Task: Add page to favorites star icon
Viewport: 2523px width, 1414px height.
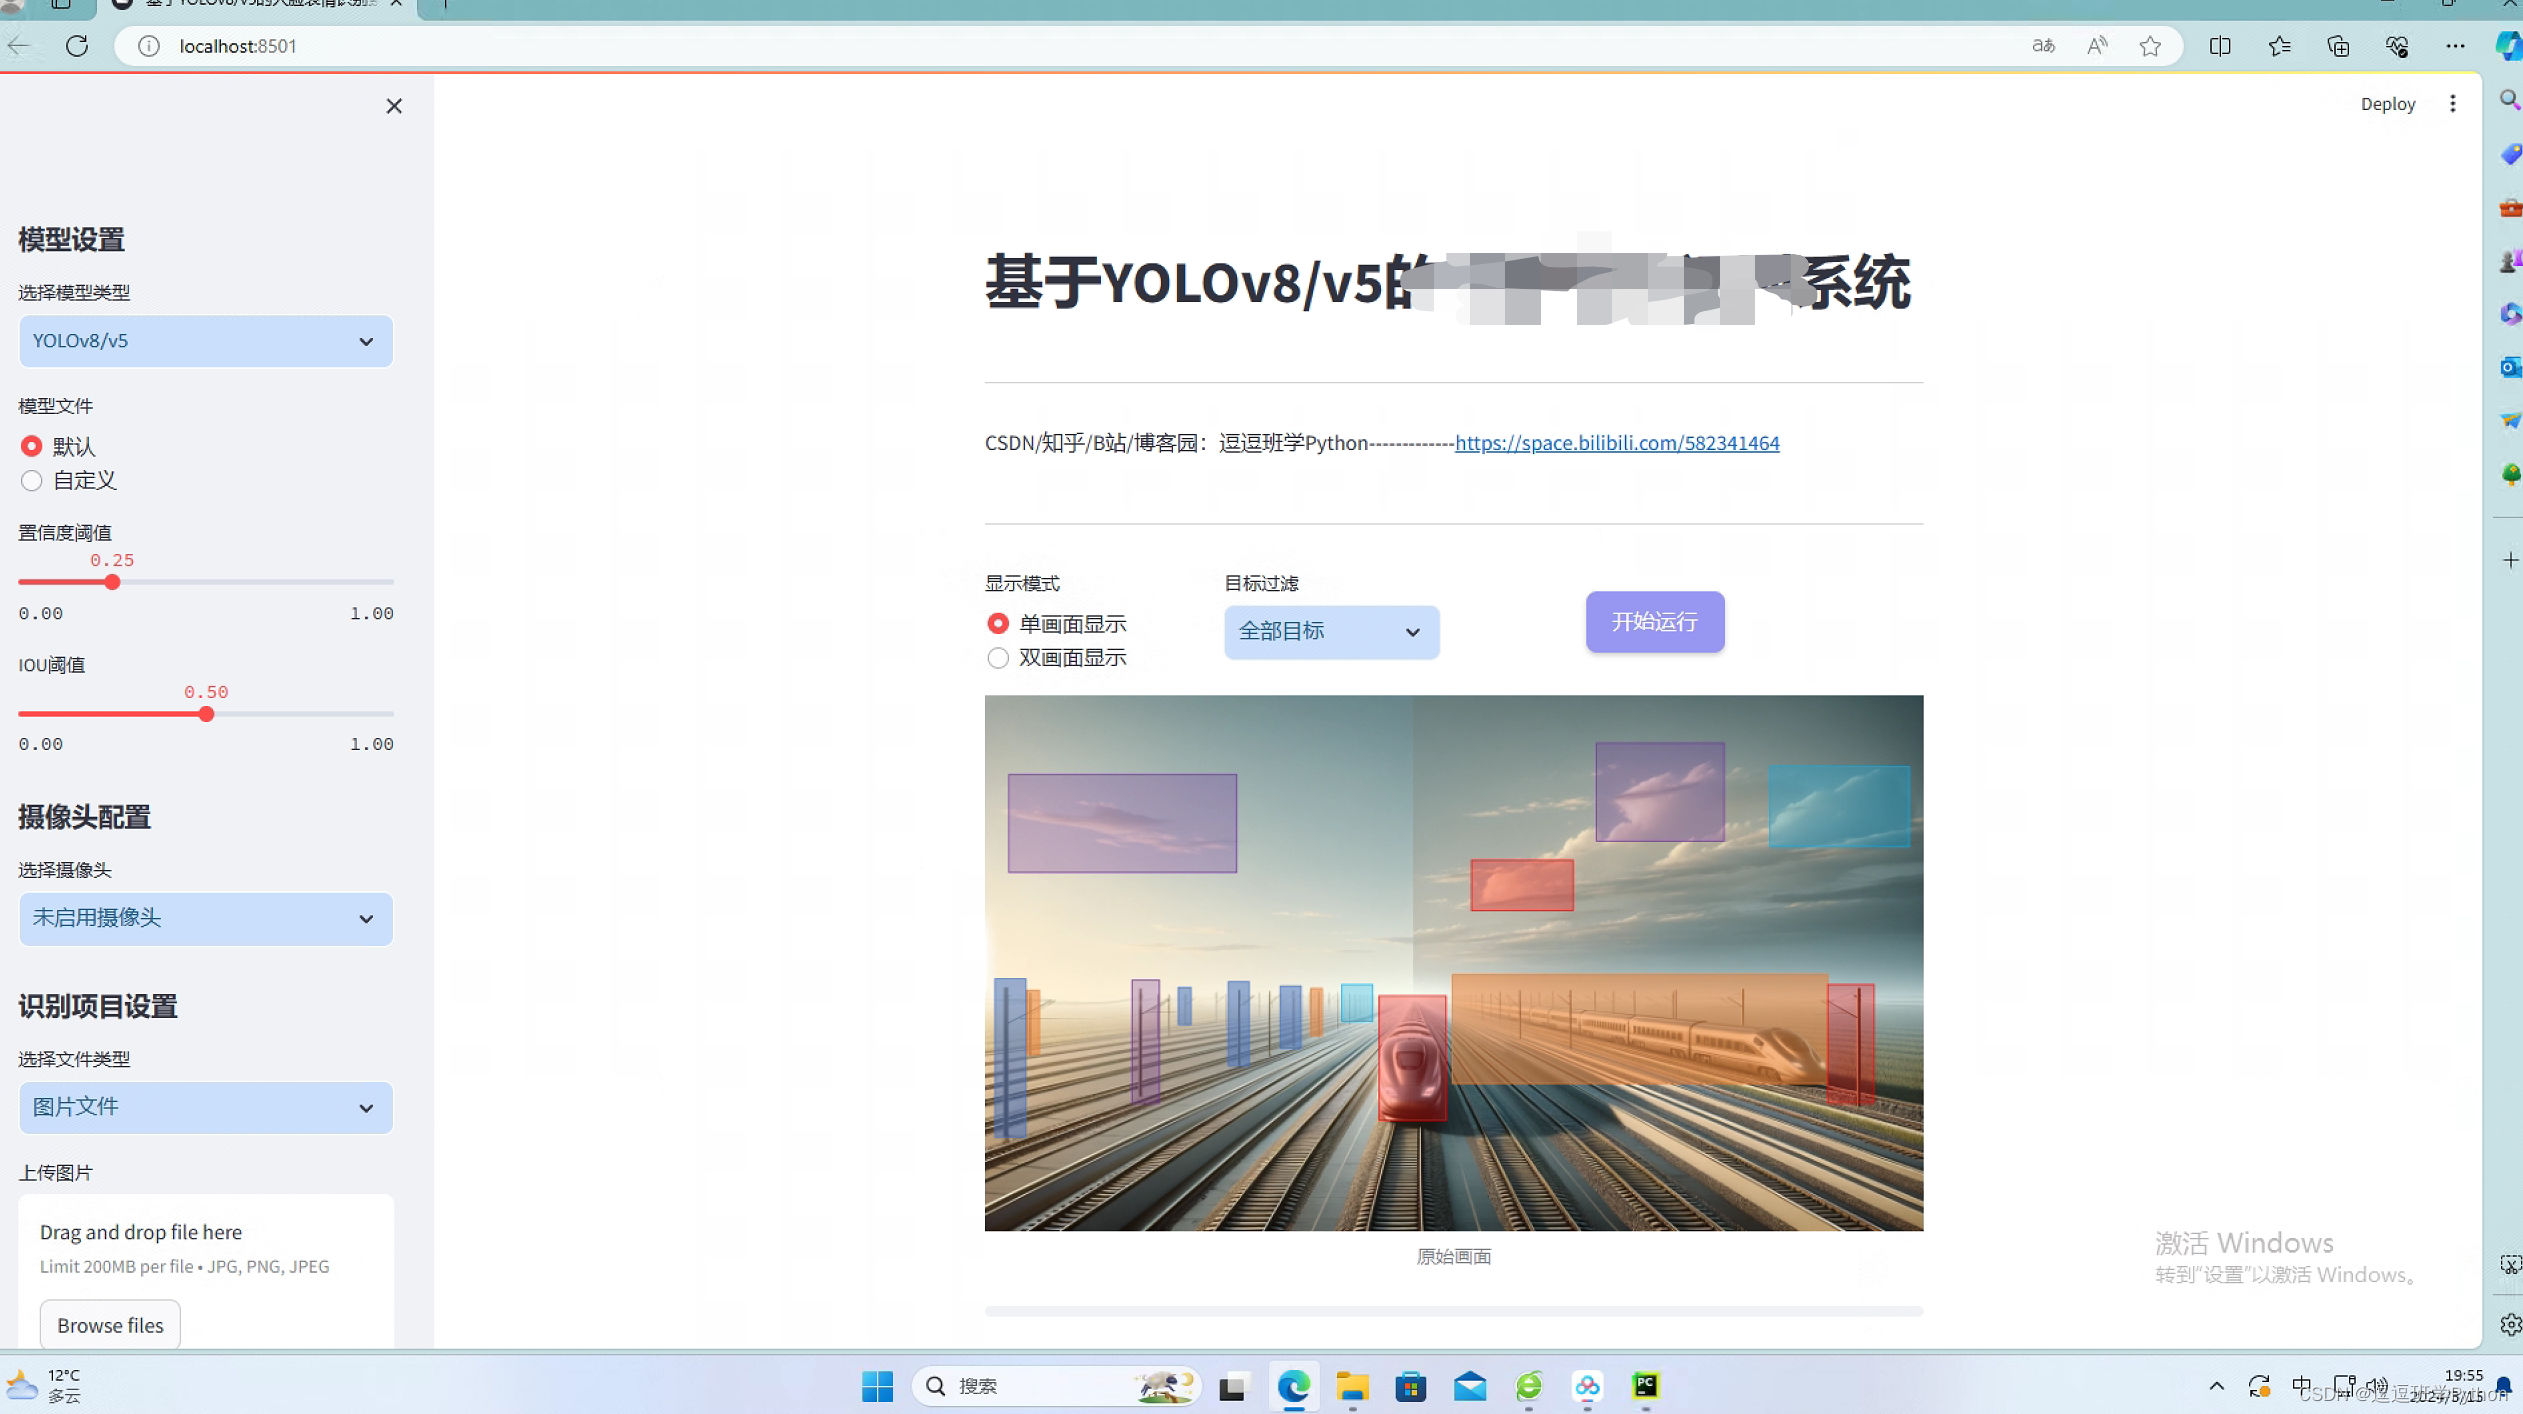Action: (2150, 46)
